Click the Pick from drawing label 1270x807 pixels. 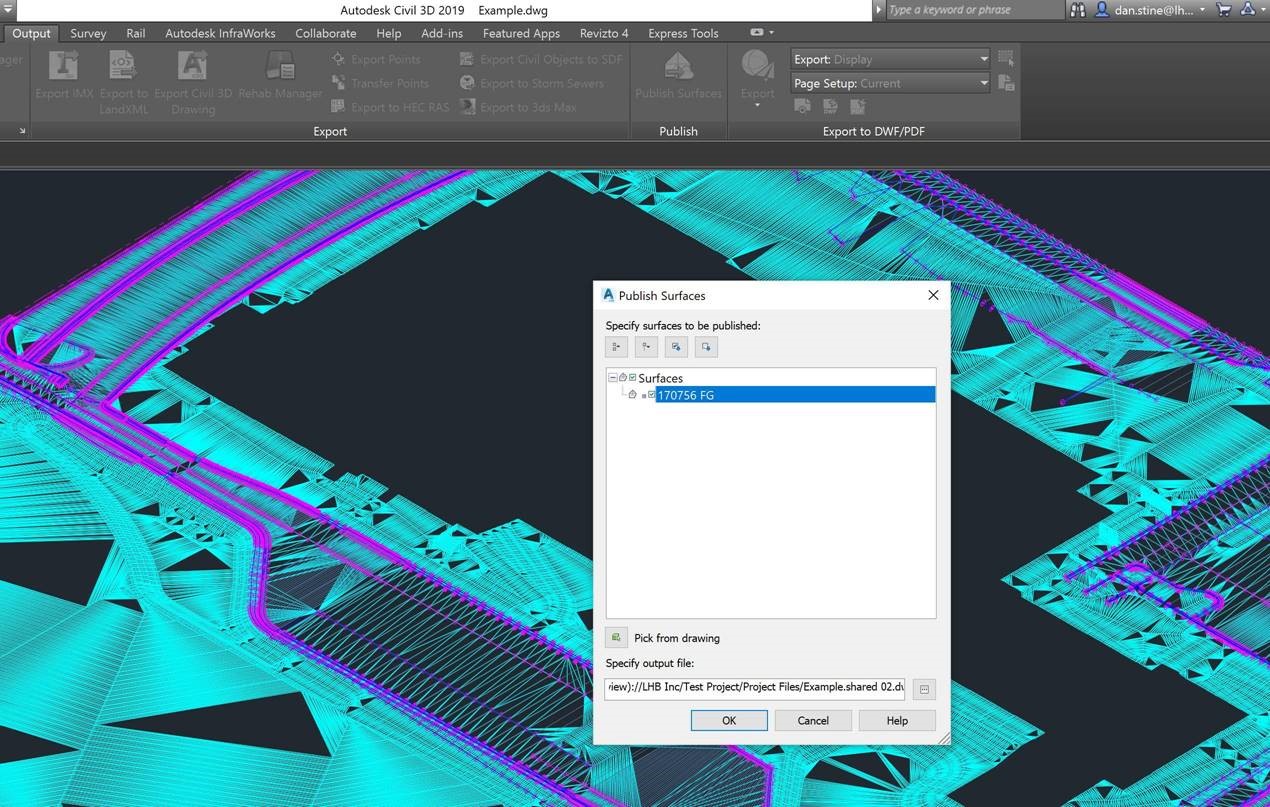point(677,638)
